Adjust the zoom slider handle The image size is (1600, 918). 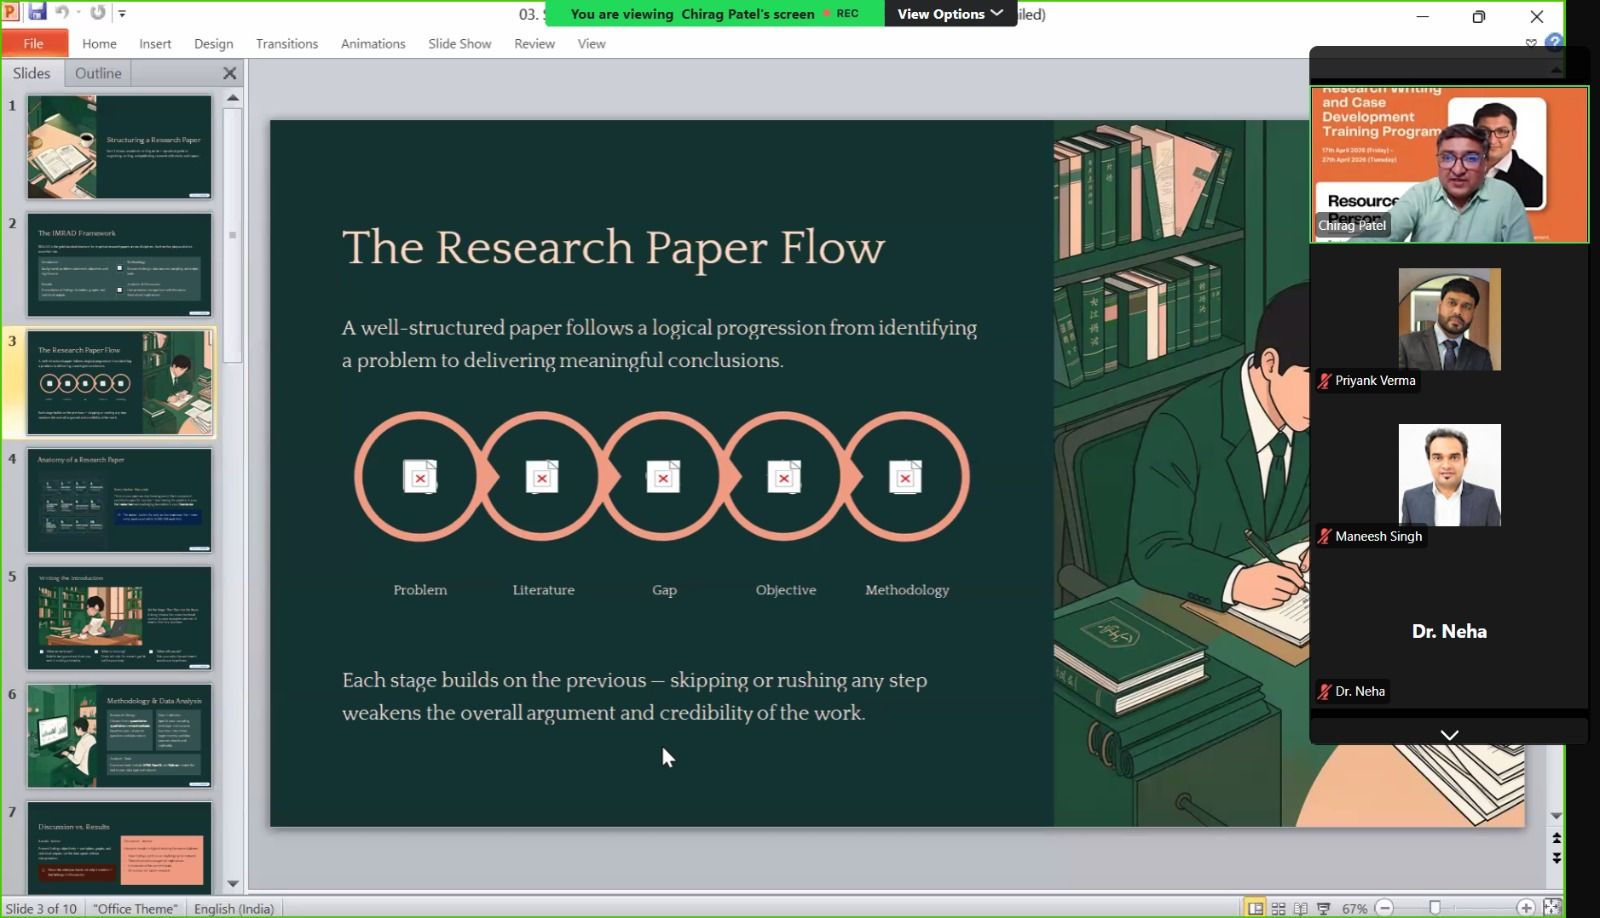pyautogui.click(x=1435, y=908)
